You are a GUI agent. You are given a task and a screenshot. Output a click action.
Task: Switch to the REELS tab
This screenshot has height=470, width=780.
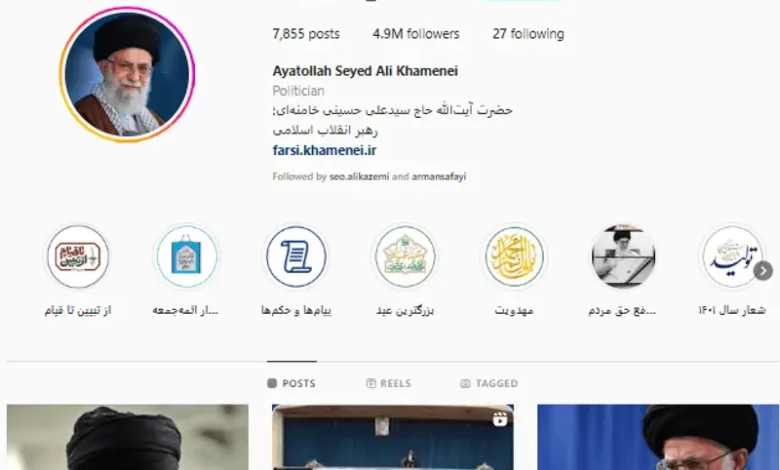coord(389,383)
